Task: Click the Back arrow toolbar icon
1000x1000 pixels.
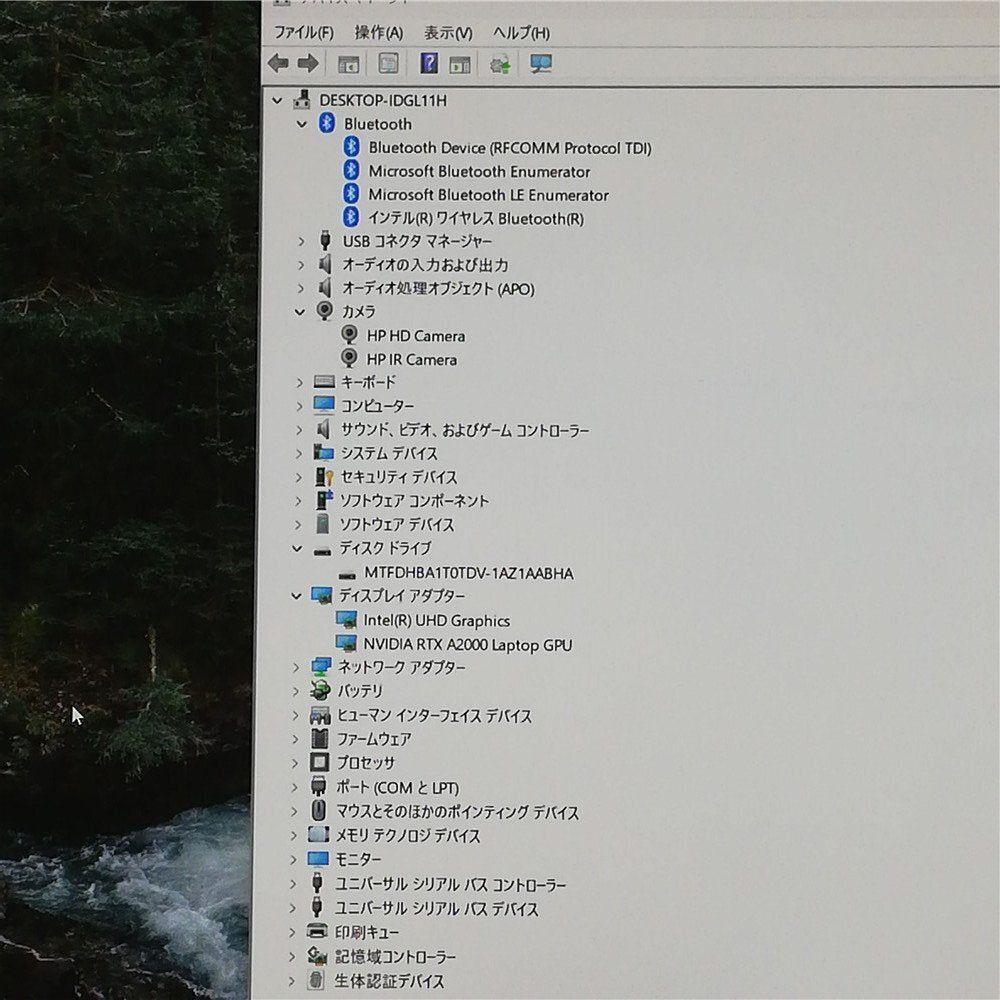Action: click(x=278, y=63)
